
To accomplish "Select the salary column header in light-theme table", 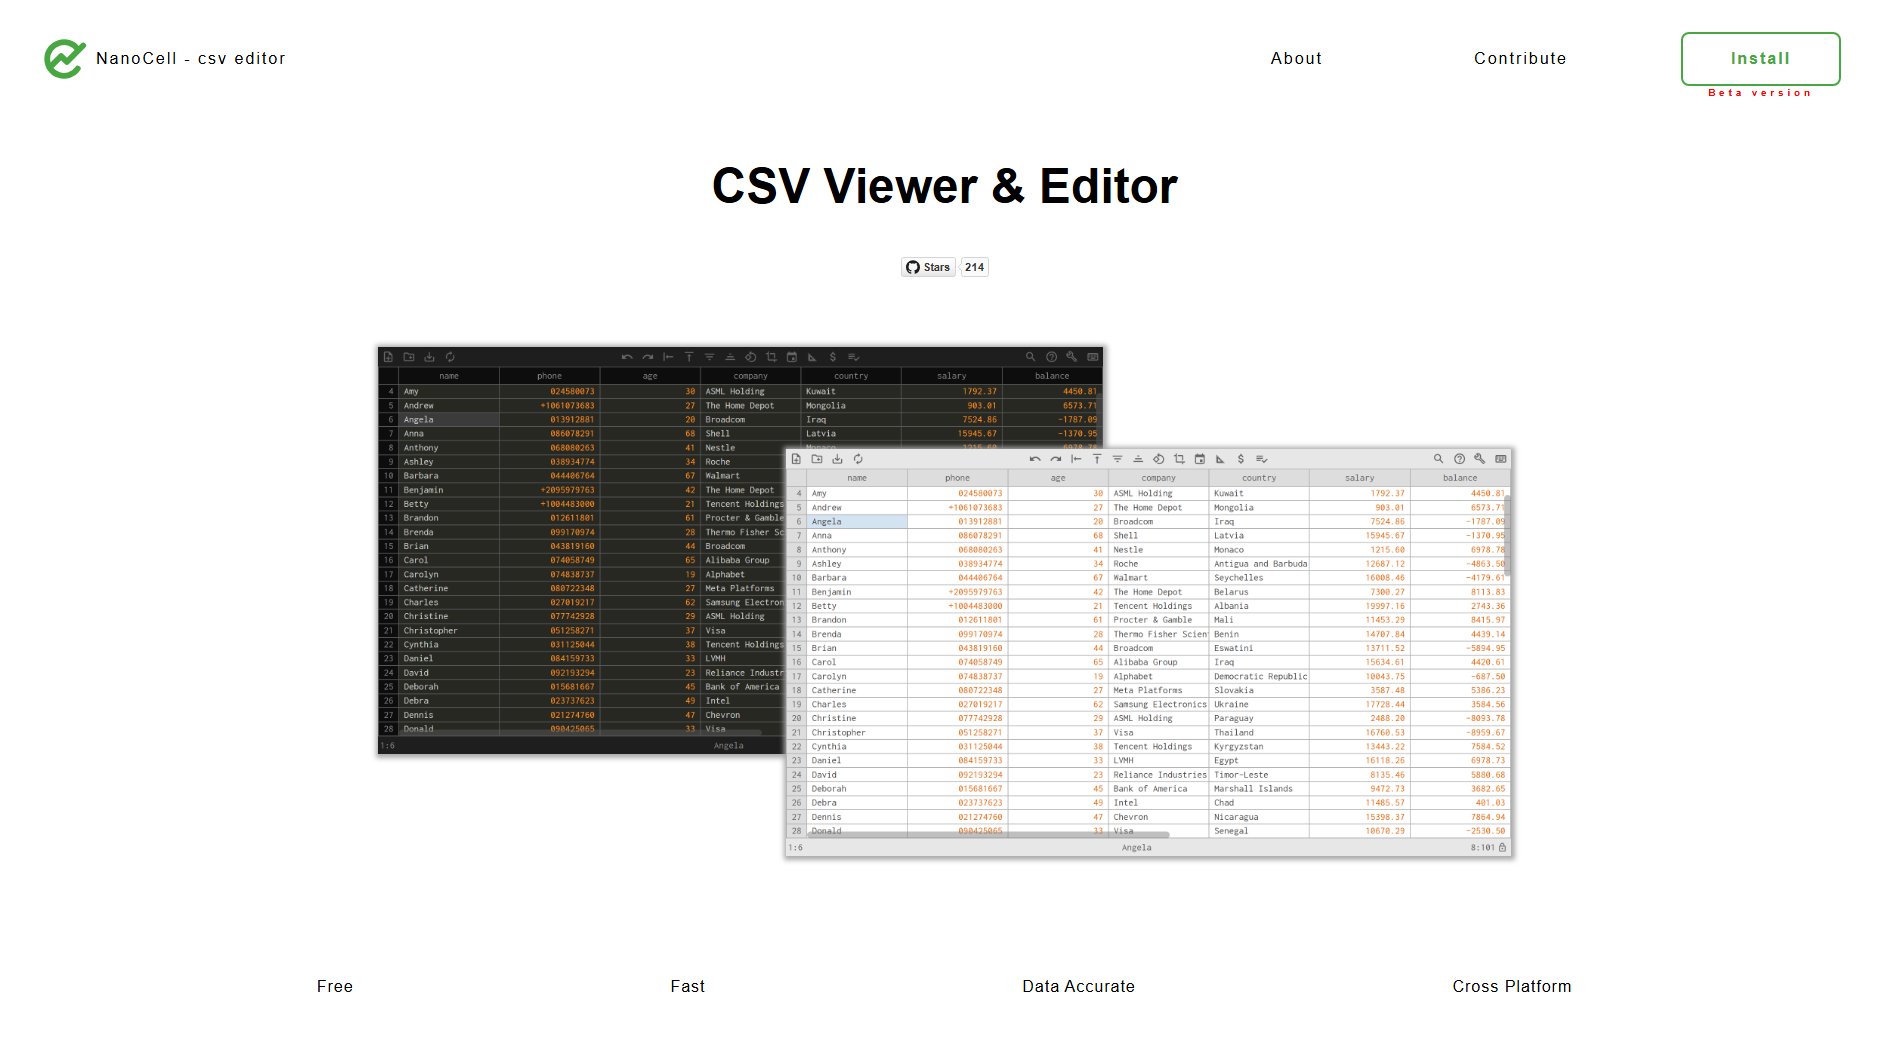I will point(1359,478).
